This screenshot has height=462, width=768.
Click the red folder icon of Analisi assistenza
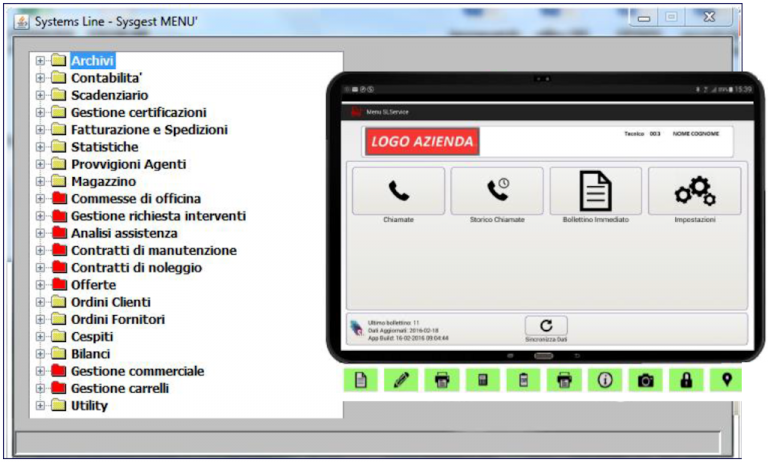(x=59, y=232)
